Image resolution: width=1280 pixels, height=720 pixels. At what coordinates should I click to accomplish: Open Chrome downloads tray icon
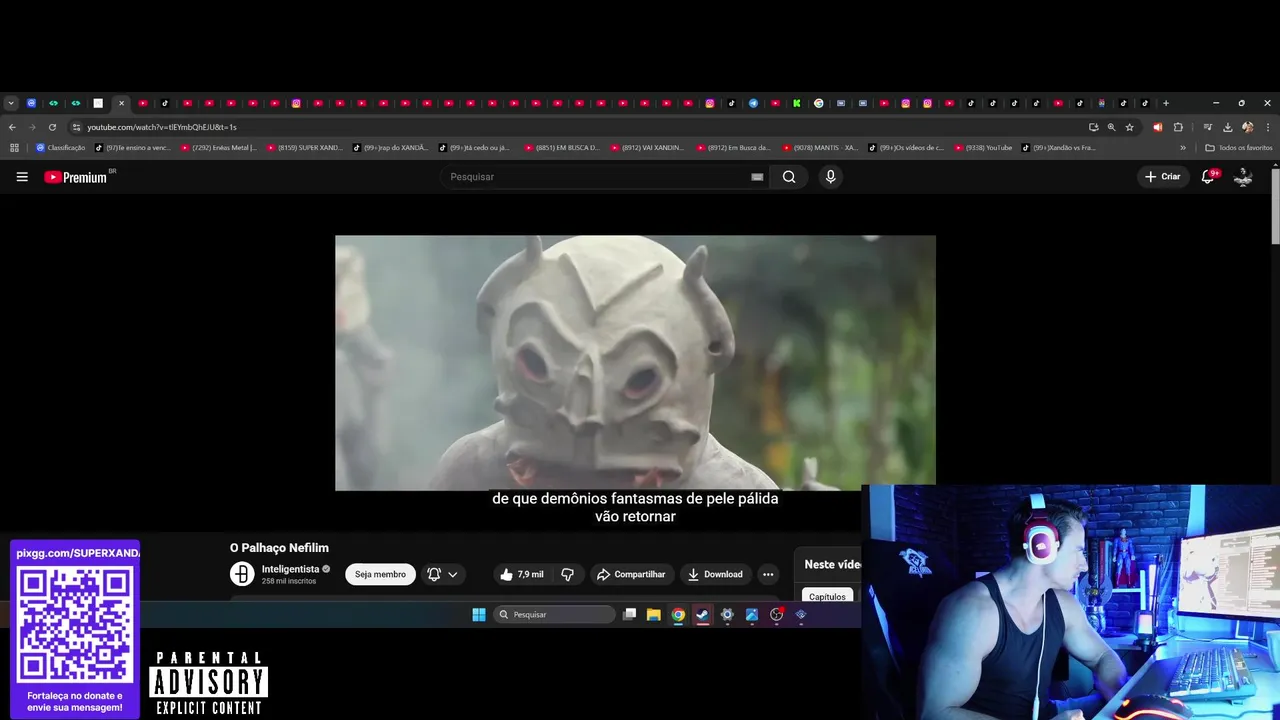click(x=1227, y=127)
